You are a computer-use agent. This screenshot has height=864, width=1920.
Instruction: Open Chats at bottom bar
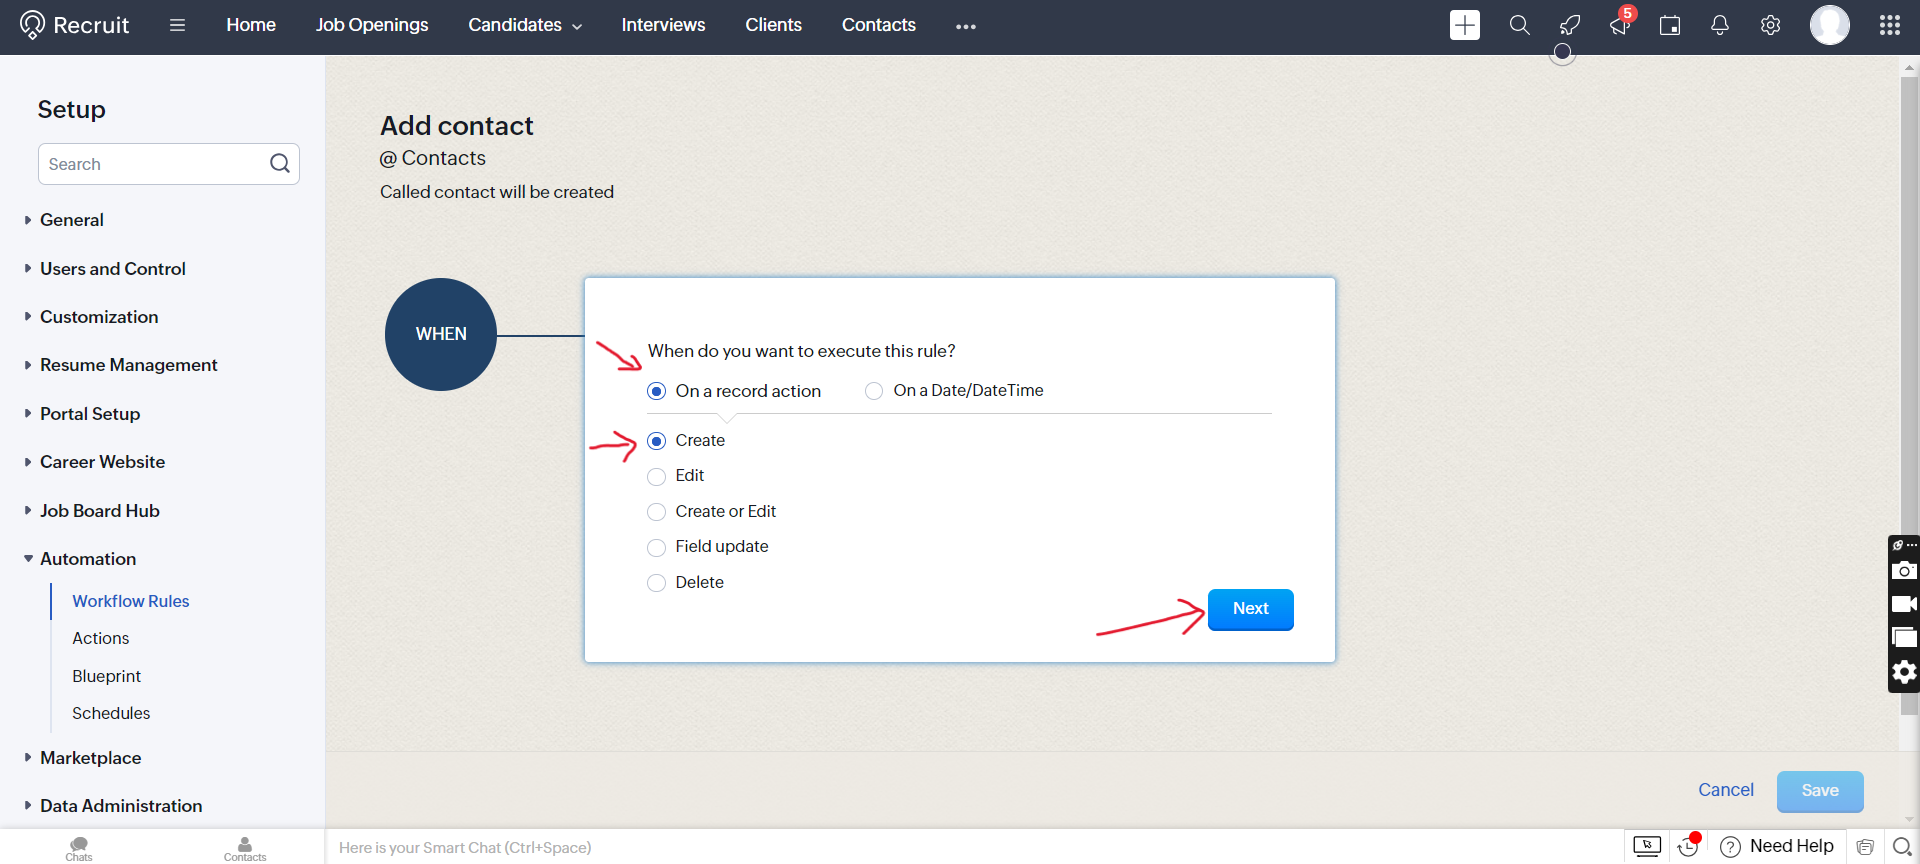click(79, 849)
